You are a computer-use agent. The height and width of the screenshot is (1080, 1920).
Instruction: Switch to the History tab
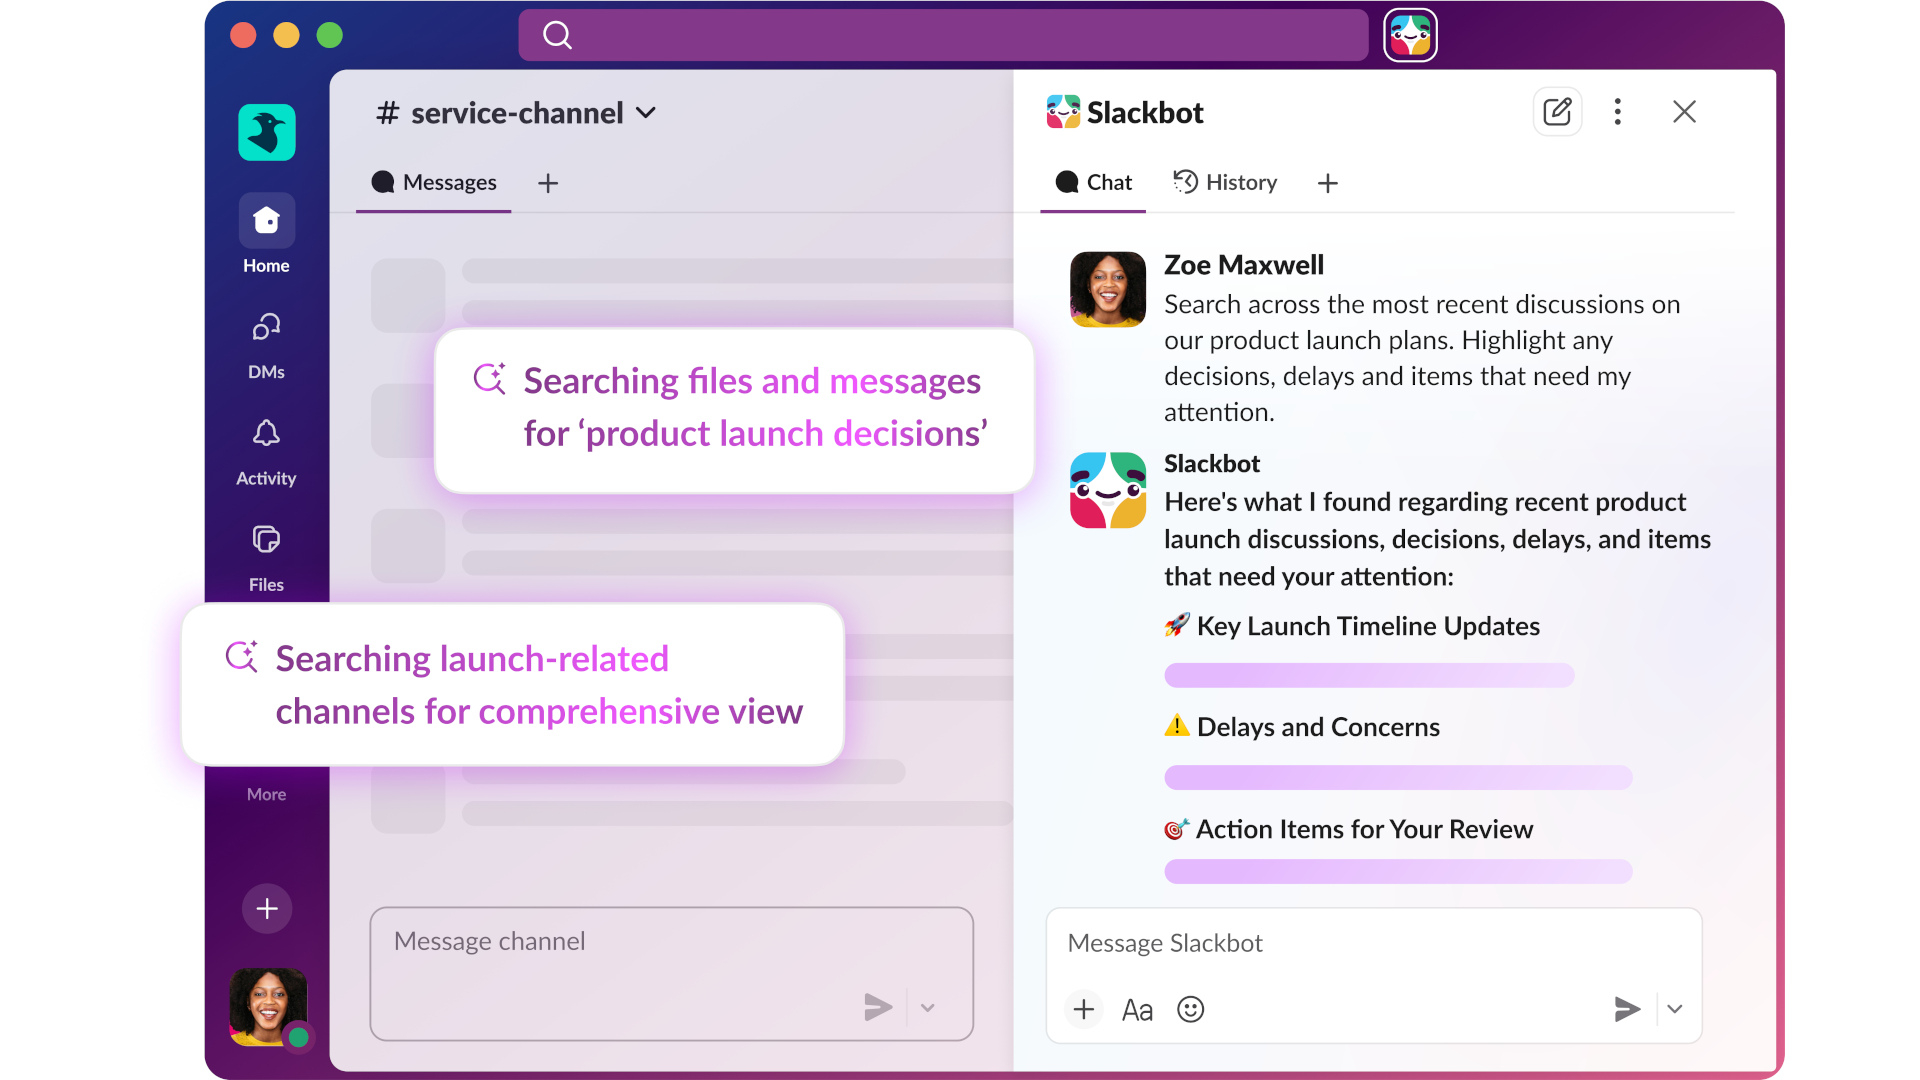[1225, 182]
